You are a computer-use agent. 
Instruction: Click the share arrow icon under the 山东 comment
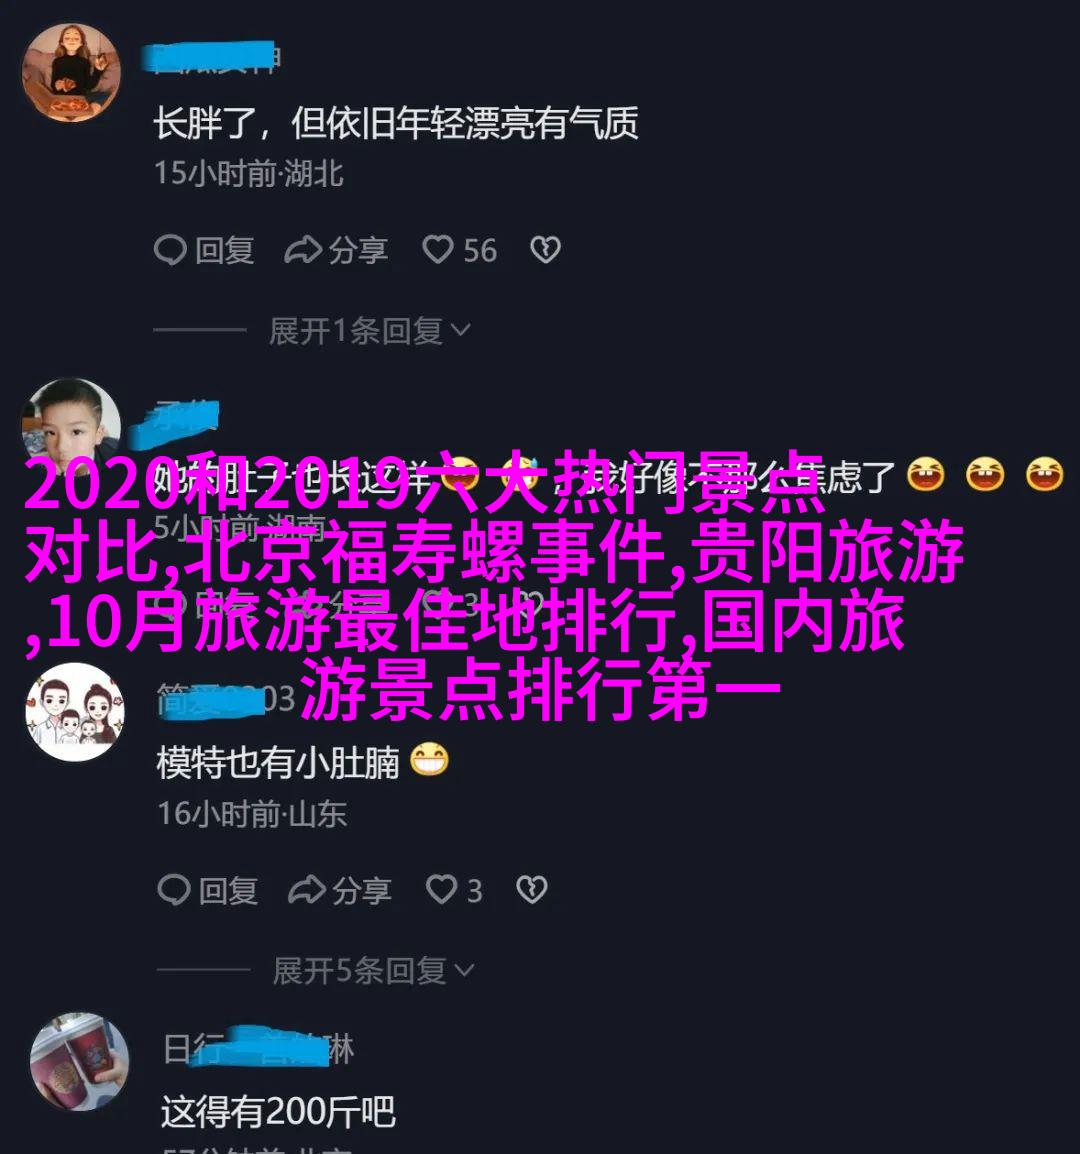[x=307, y=891]
